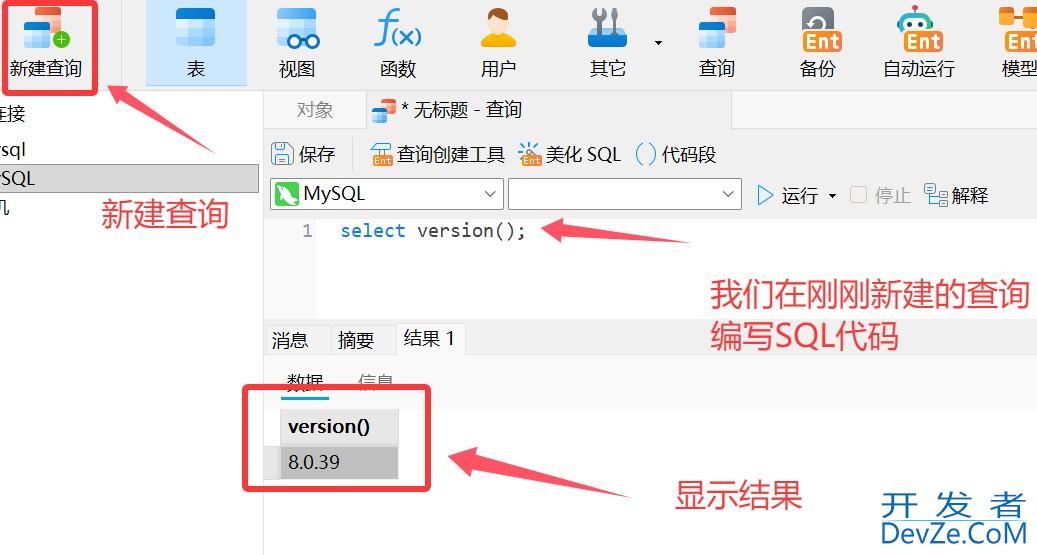Open the MySQL connection dropdown
This screenshot has height=555, width=1037.
(387, 194)
